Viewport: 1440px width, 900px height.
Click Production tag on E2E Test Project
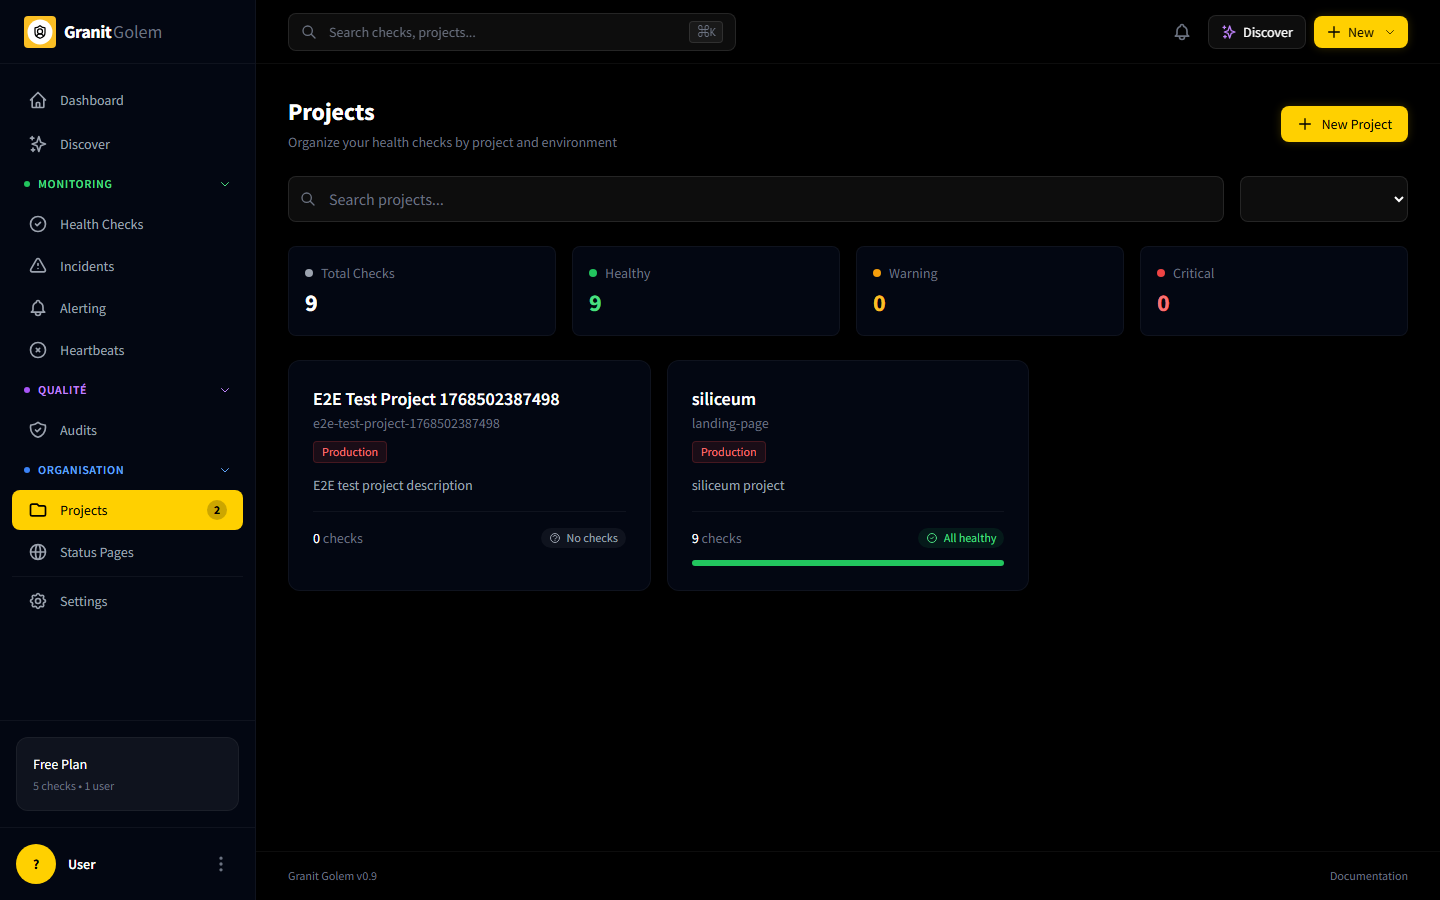tap(350, 452)
